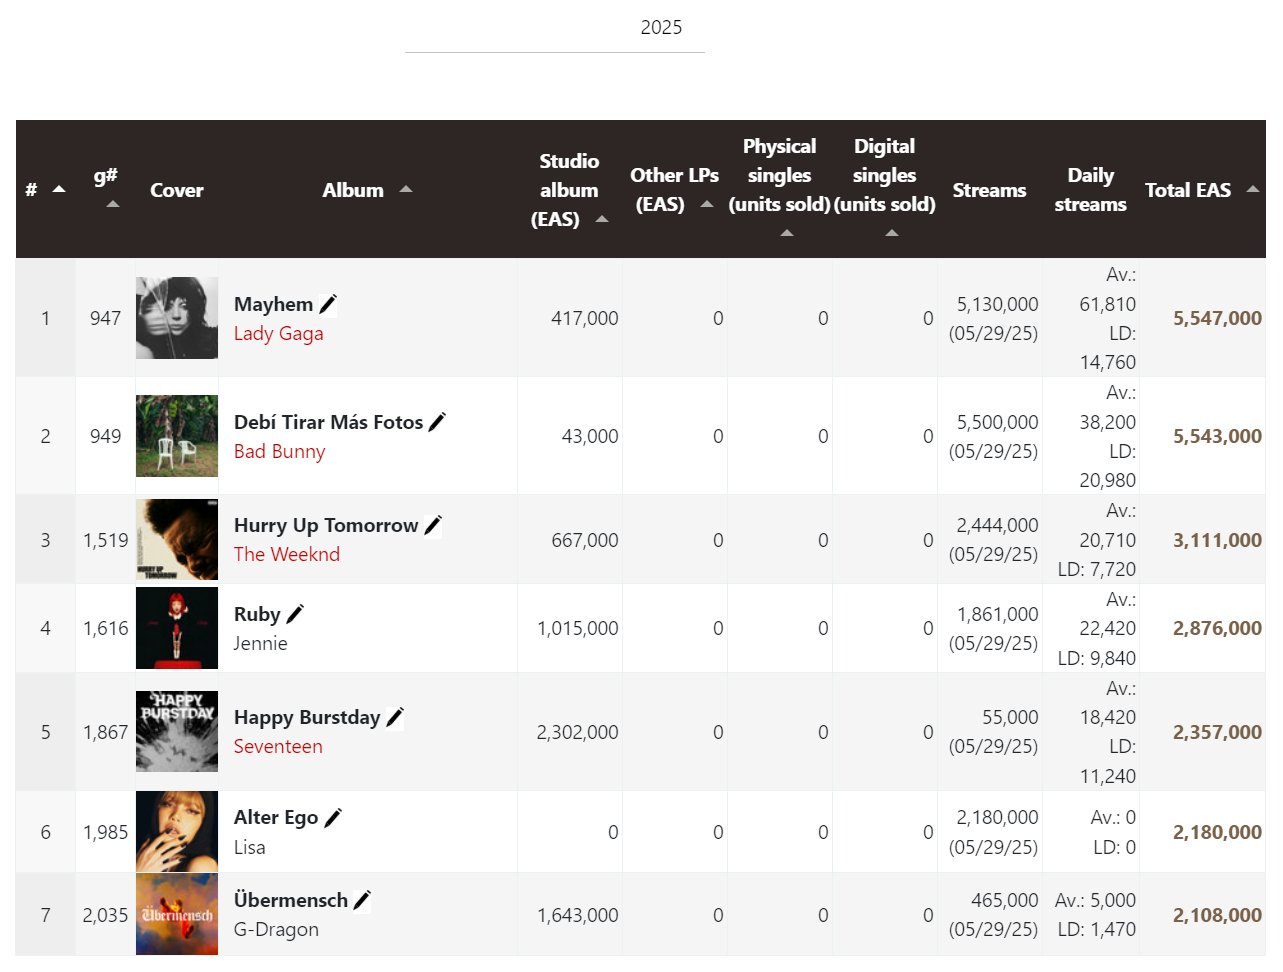Viewport: 1283px width, 972px height.
Task: Open the Happy Burstday cover image
Action: tap(177, 731)
